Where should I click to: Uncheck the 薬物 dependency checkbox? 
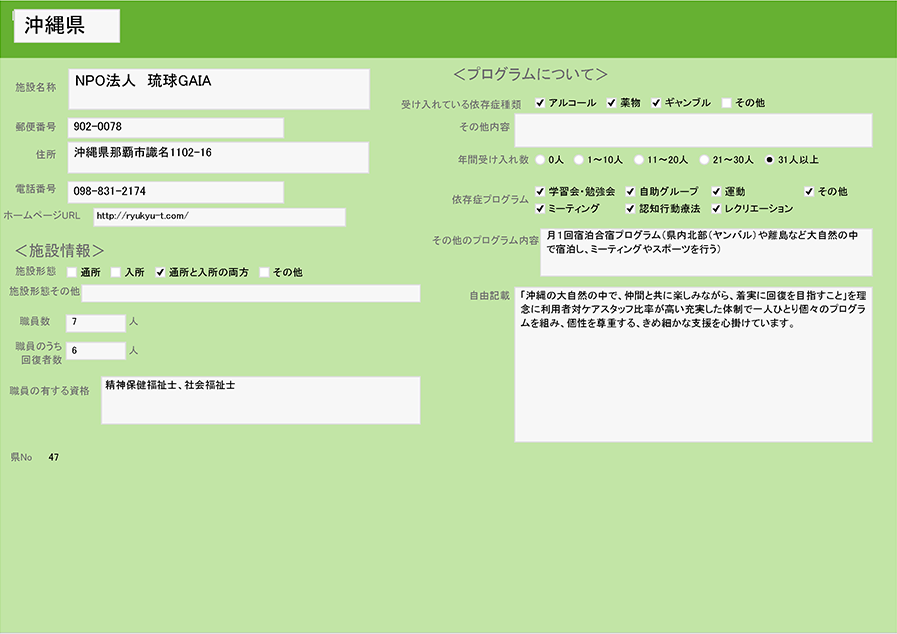tap(611, 103)
